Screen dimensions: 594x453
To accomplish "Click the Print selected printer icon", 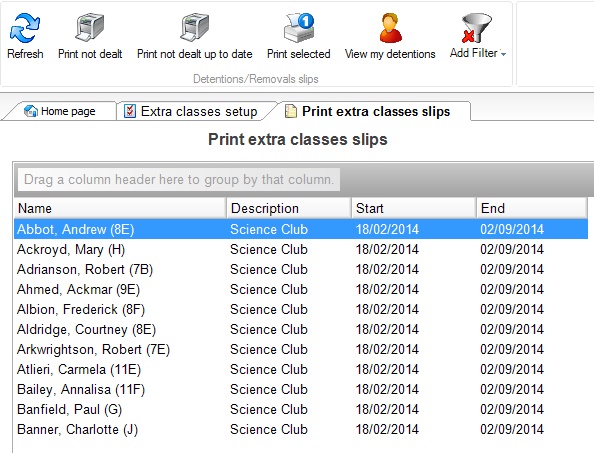I will tap(299, 27).
